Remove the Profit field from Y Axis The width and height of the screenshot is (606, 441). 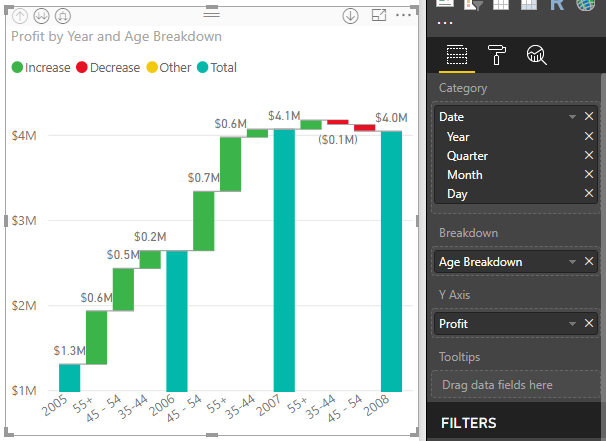pyautogui.click(x=589, y=323)
